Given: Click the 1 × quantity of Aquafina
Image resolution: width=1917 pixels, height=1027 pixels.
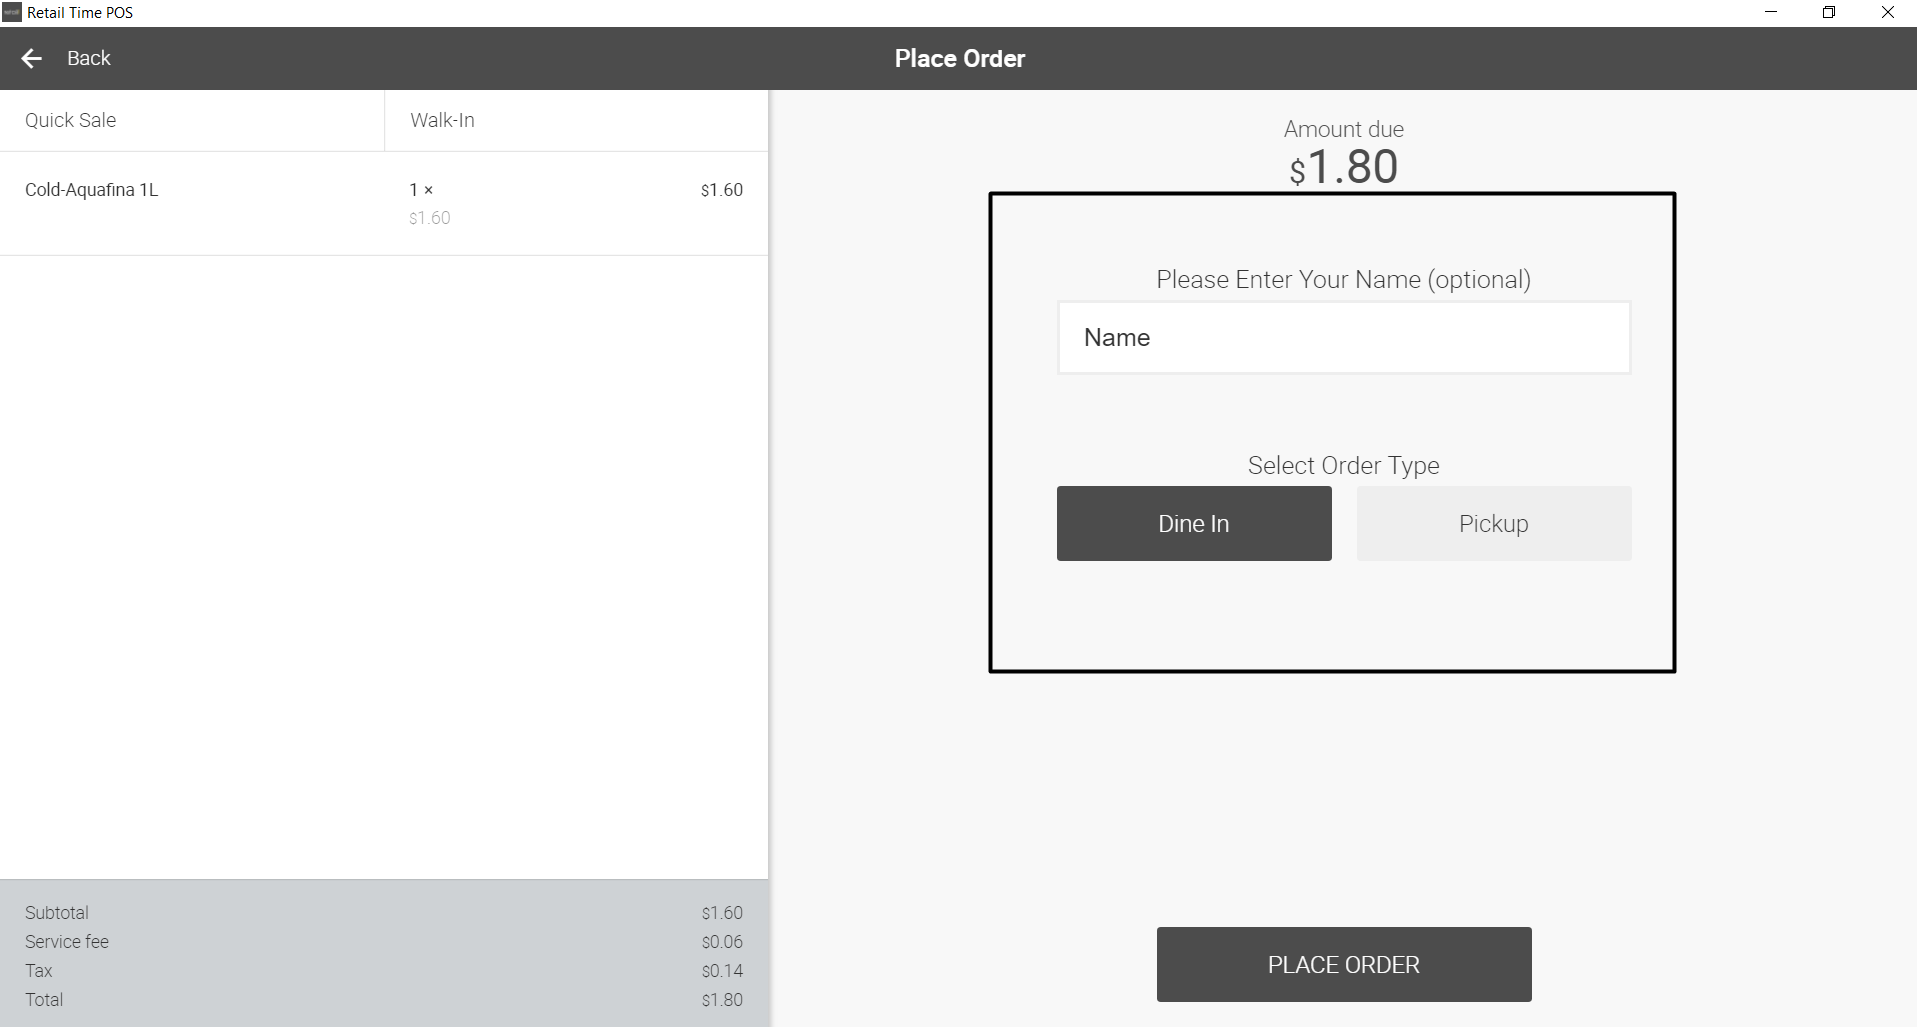Looking at the screenshot, I should 421,190.
